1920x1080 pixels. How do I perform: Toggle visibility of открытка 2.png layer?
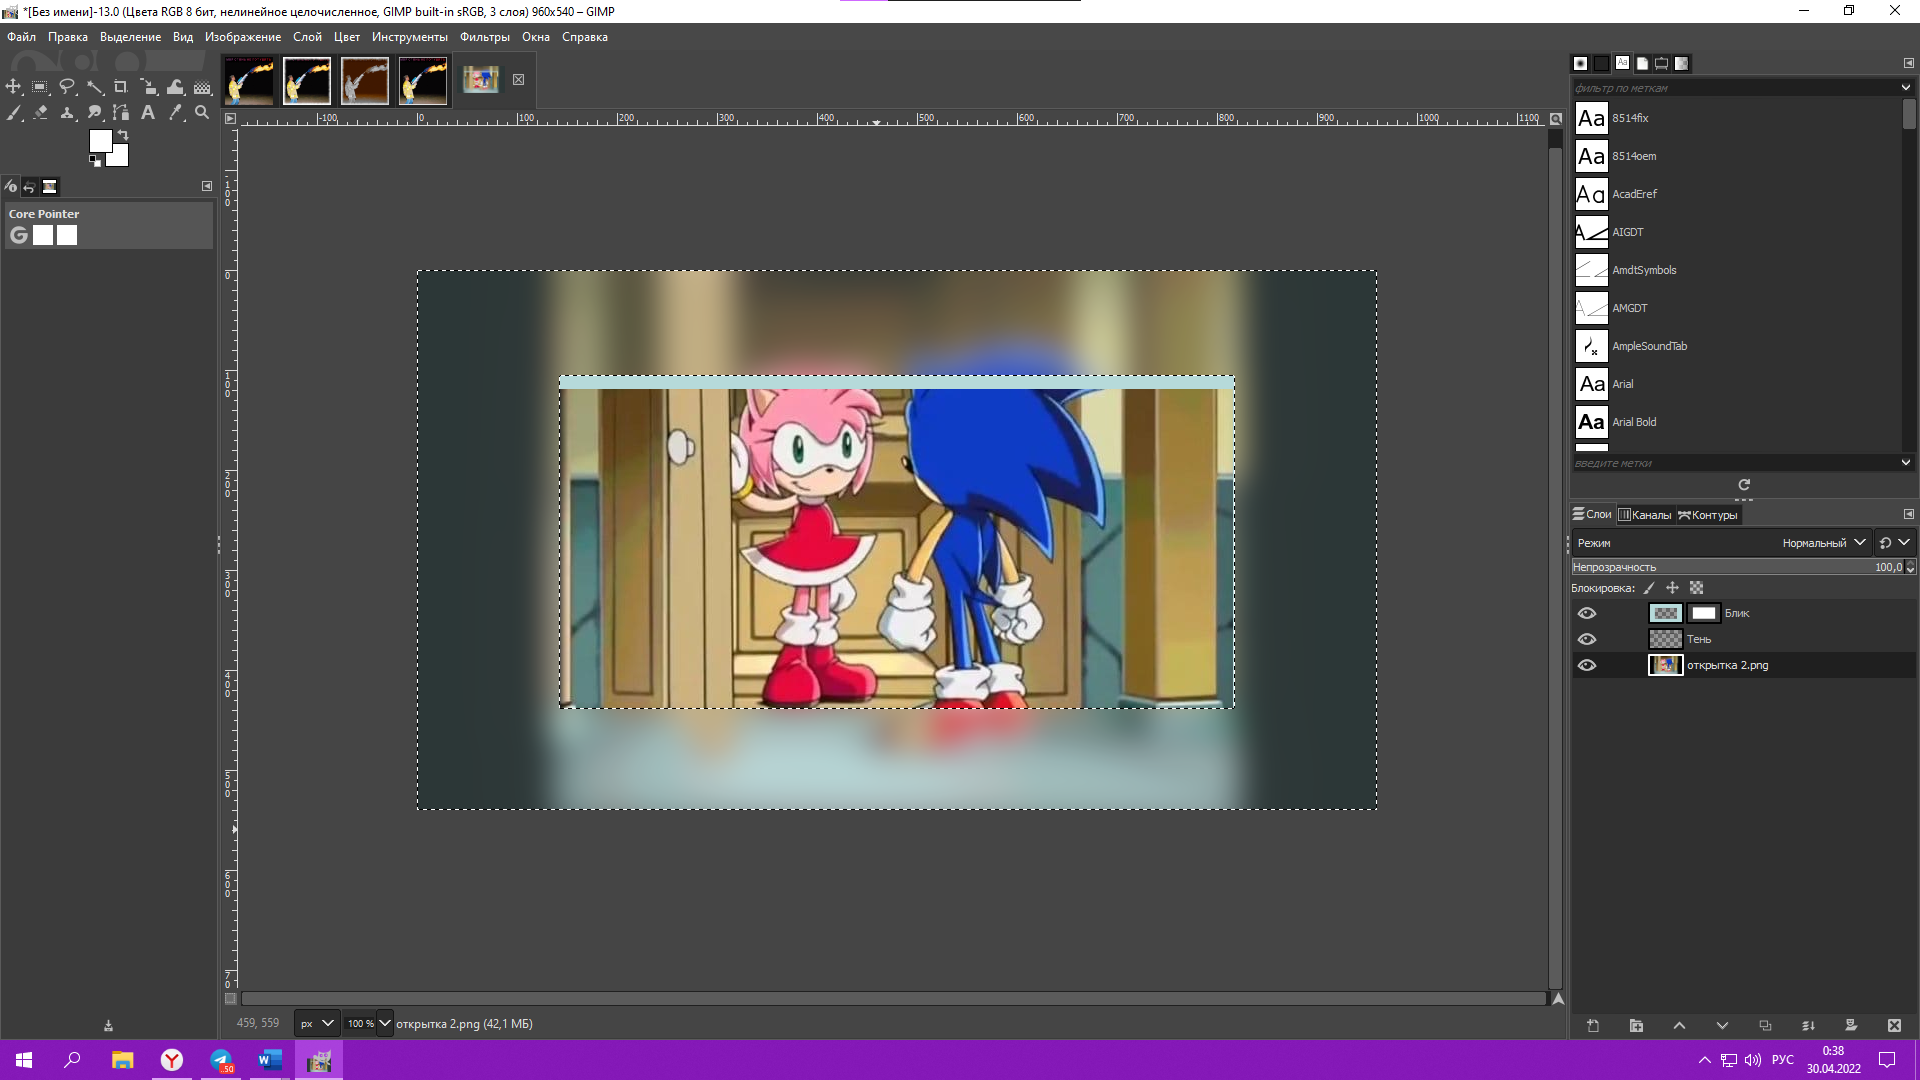pos(1587,665)
